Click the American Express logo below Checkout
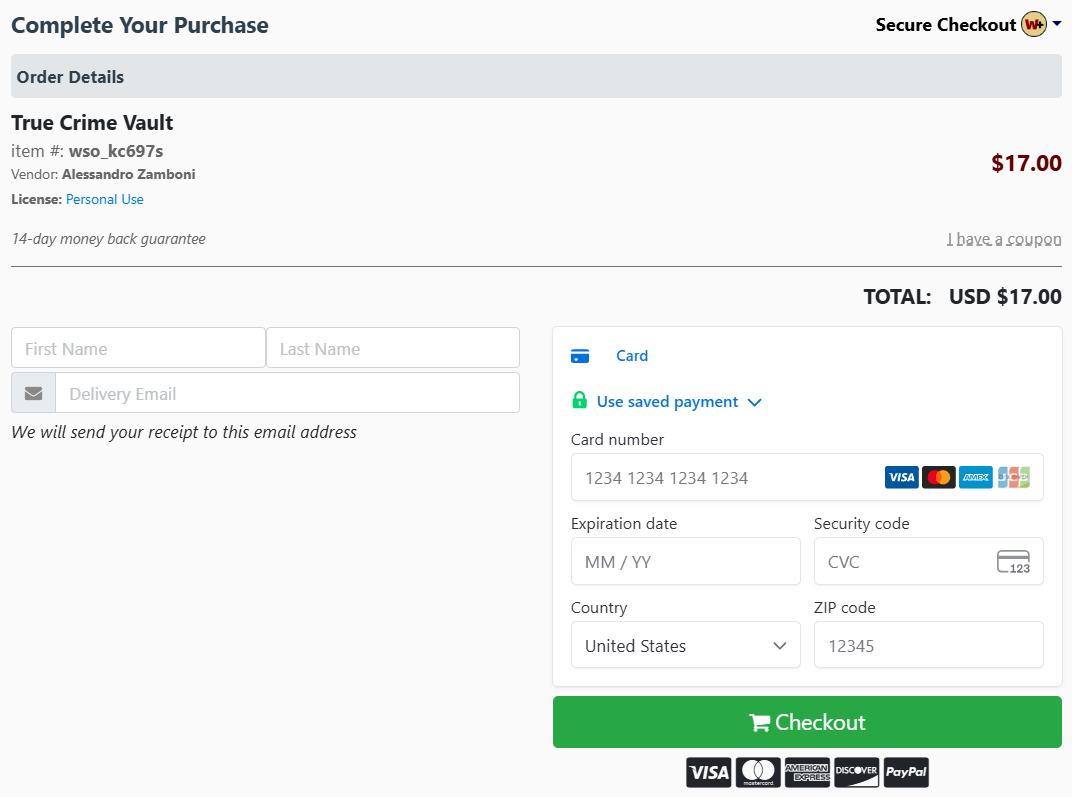The height and width of the screenshot is (797, 1072). point(807,772)
